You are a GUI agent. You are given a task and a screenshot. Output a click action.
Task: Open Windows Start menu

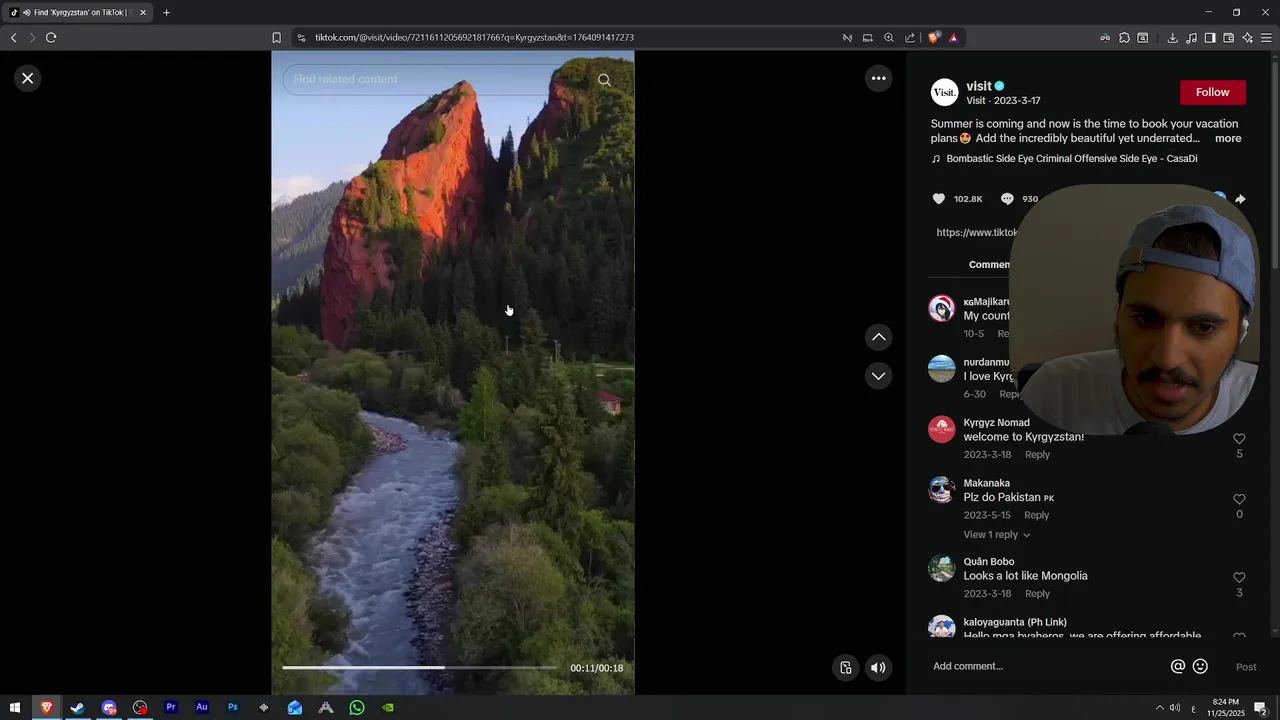[x=15, y=708]
